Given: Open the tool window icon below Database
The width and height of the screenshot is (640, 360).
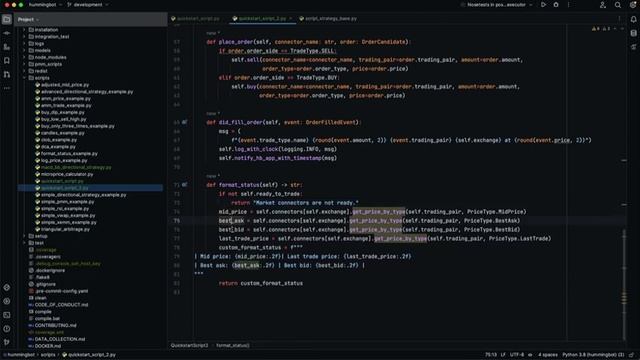Looking at the screenshot, I should pyautogui.click(x=633, y=47).
